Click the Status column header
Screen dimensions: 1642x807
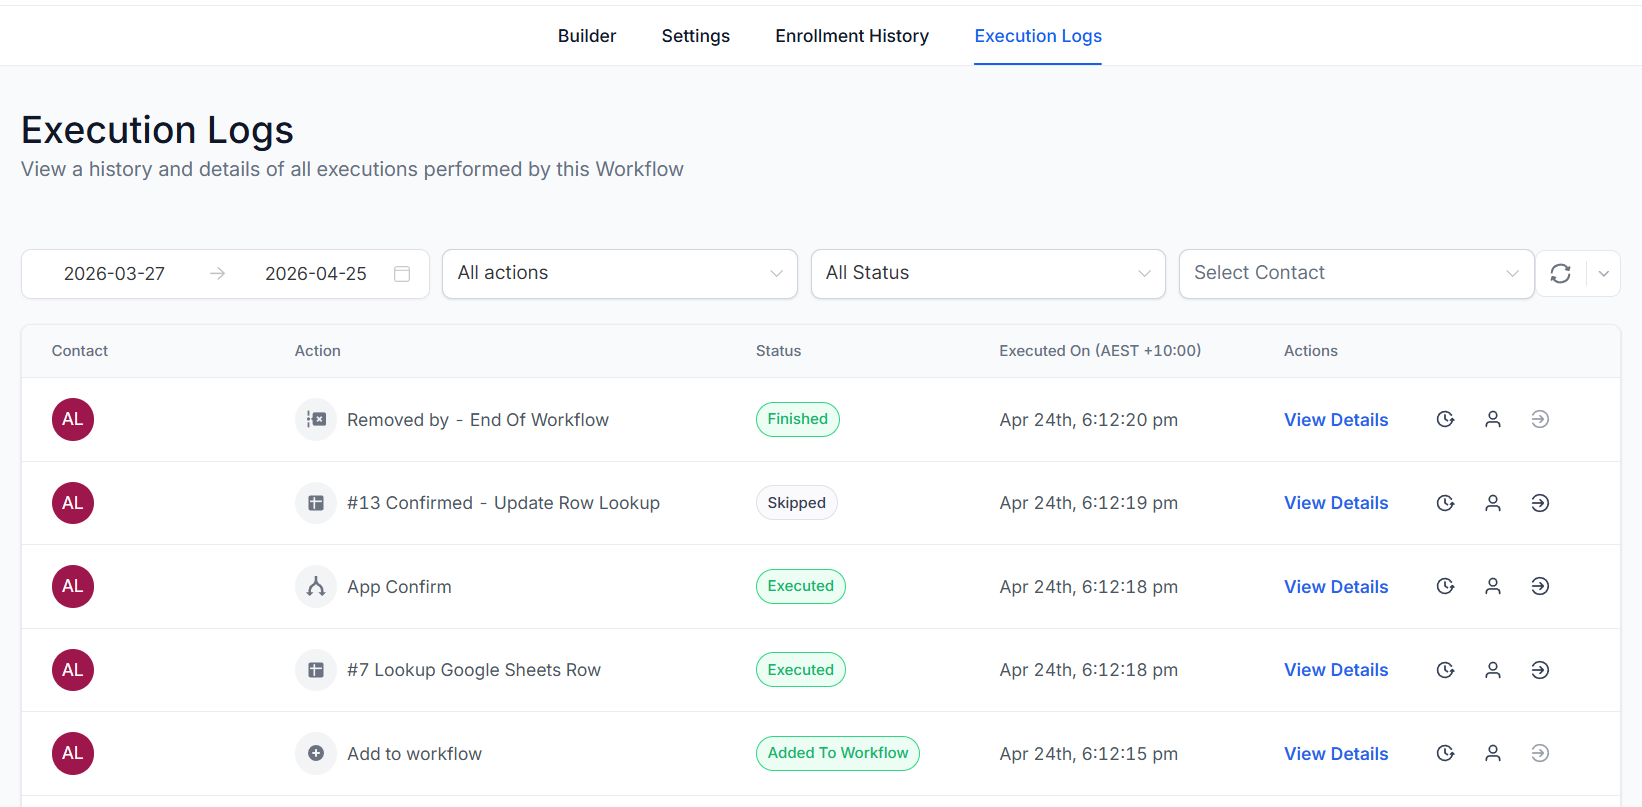pos(779,351)
